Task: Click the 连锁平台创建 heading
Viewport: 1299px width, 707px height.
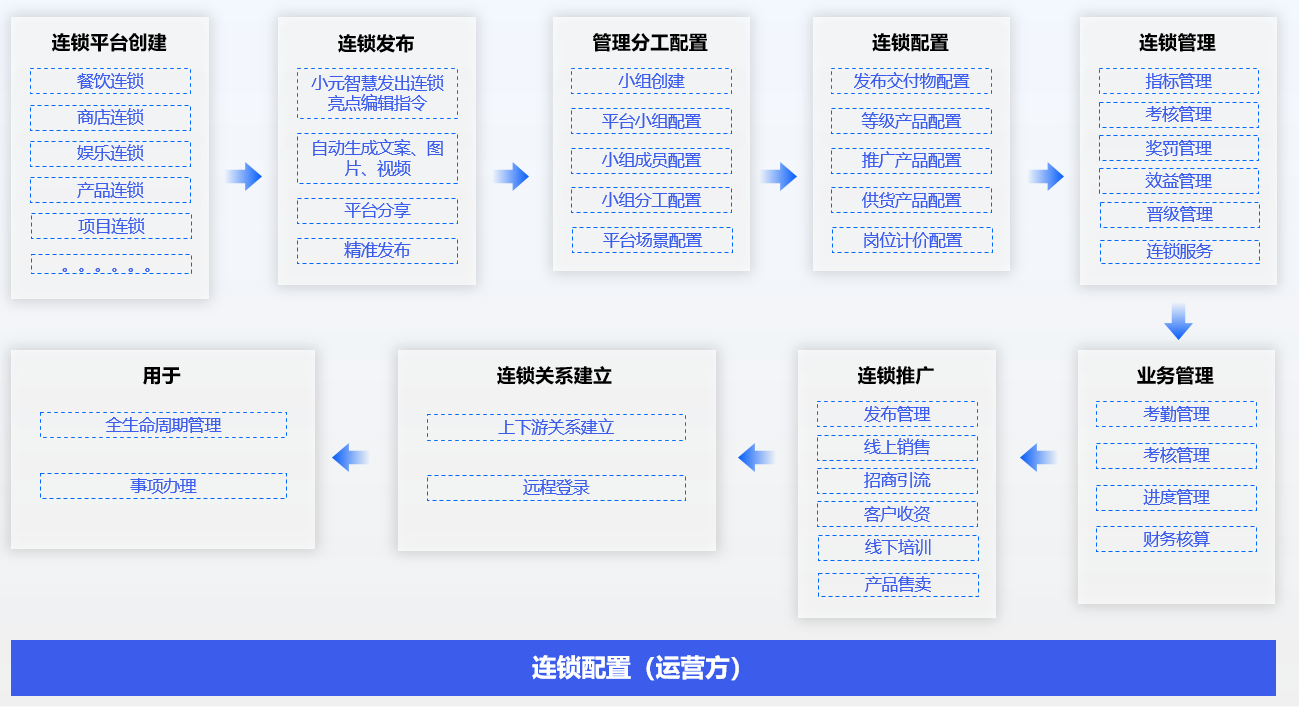Action: (x=110, y=43)
